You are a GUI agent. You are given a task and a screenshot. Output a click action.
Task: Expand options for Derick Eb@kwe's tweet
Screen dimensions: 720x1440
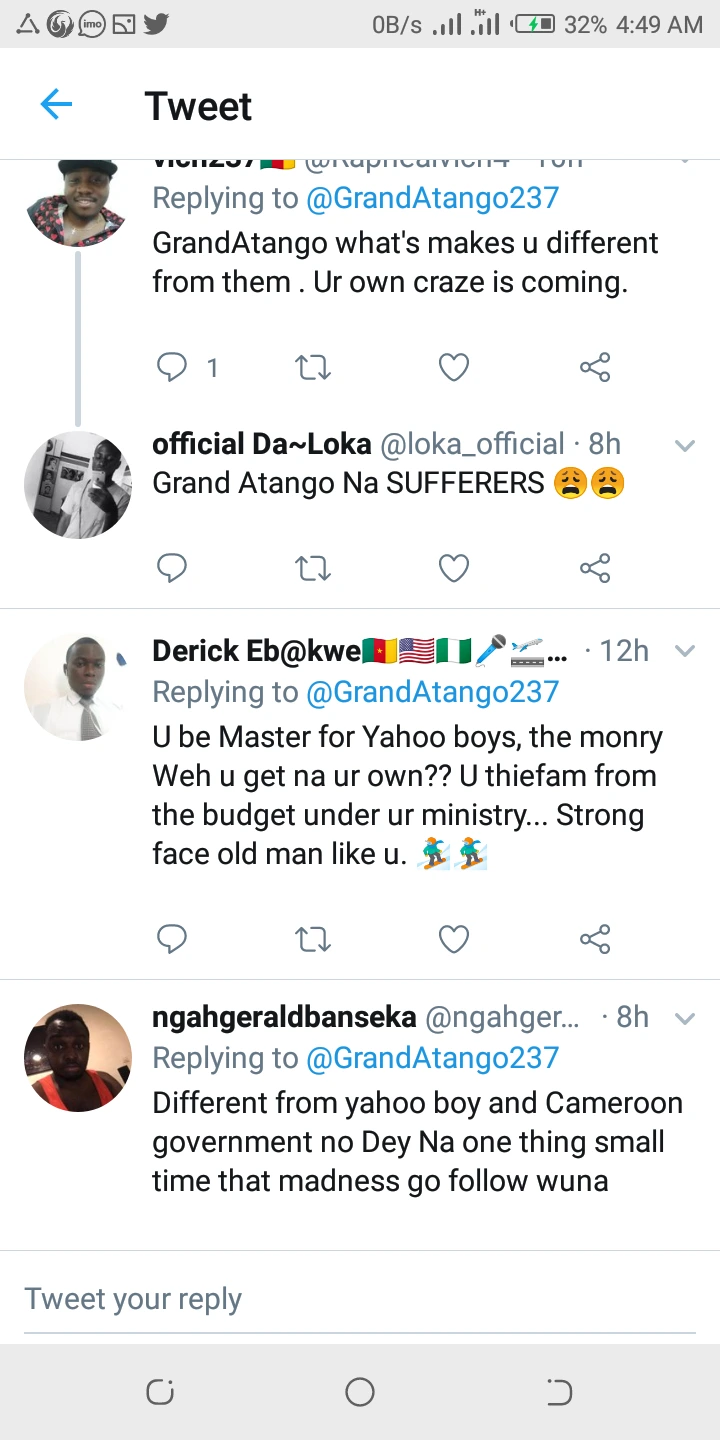click(685, 651)
